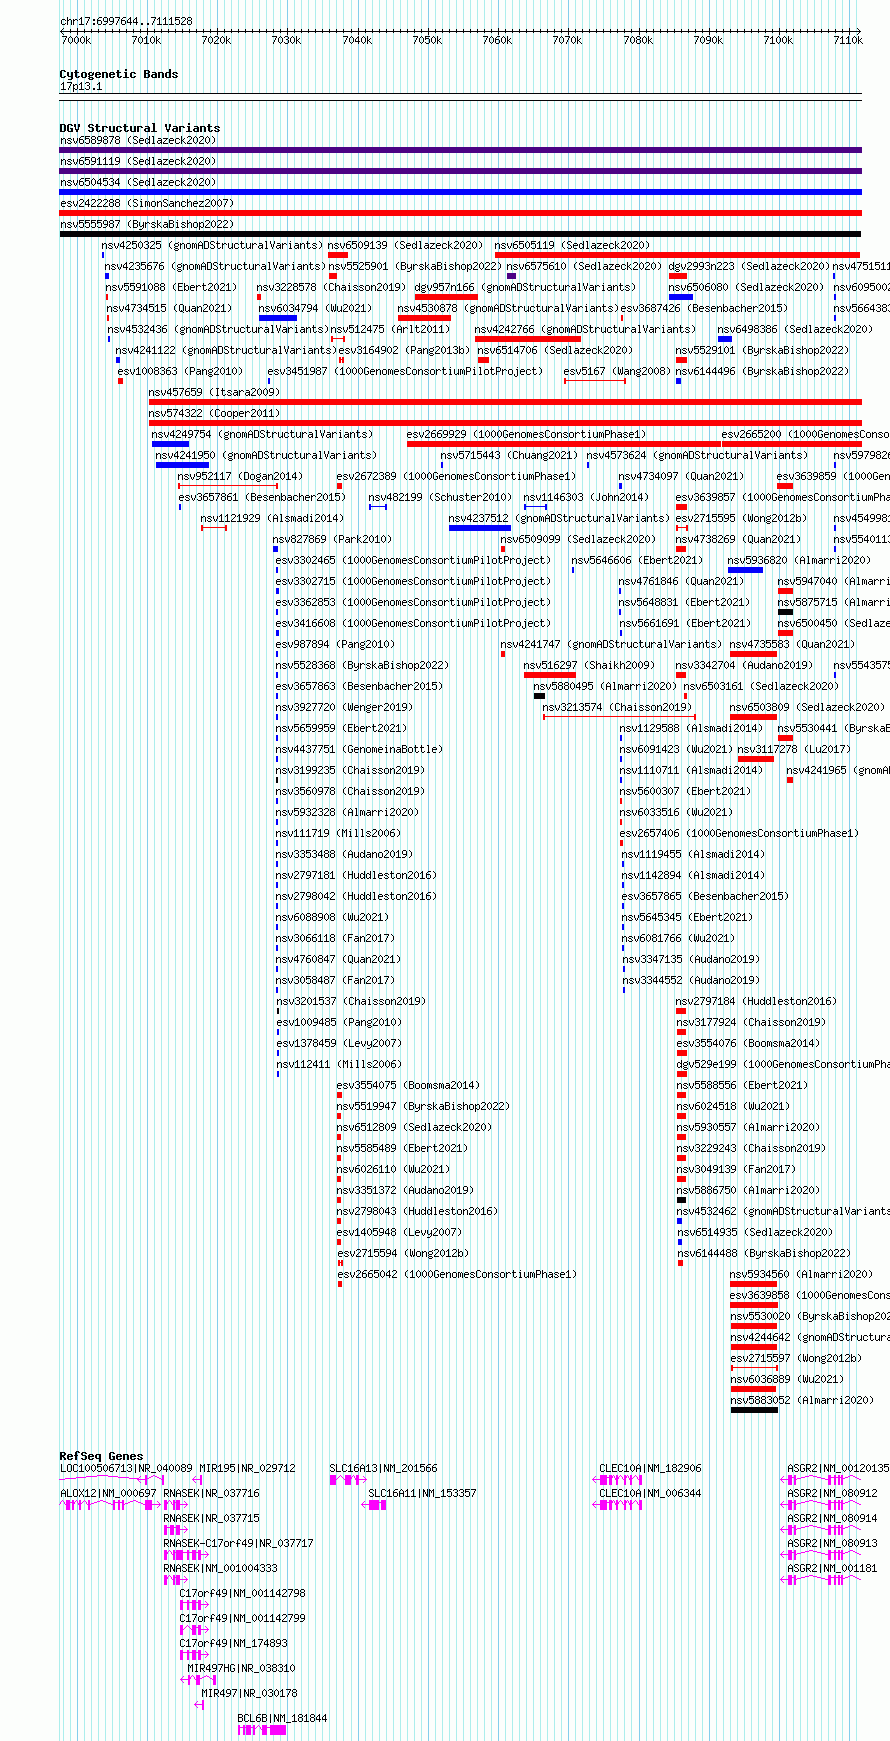This screenshot has height=1741, width=890.
Task: Click nsv5936820 (Almarri2020) blue bar
Action: tap(745, 570)
